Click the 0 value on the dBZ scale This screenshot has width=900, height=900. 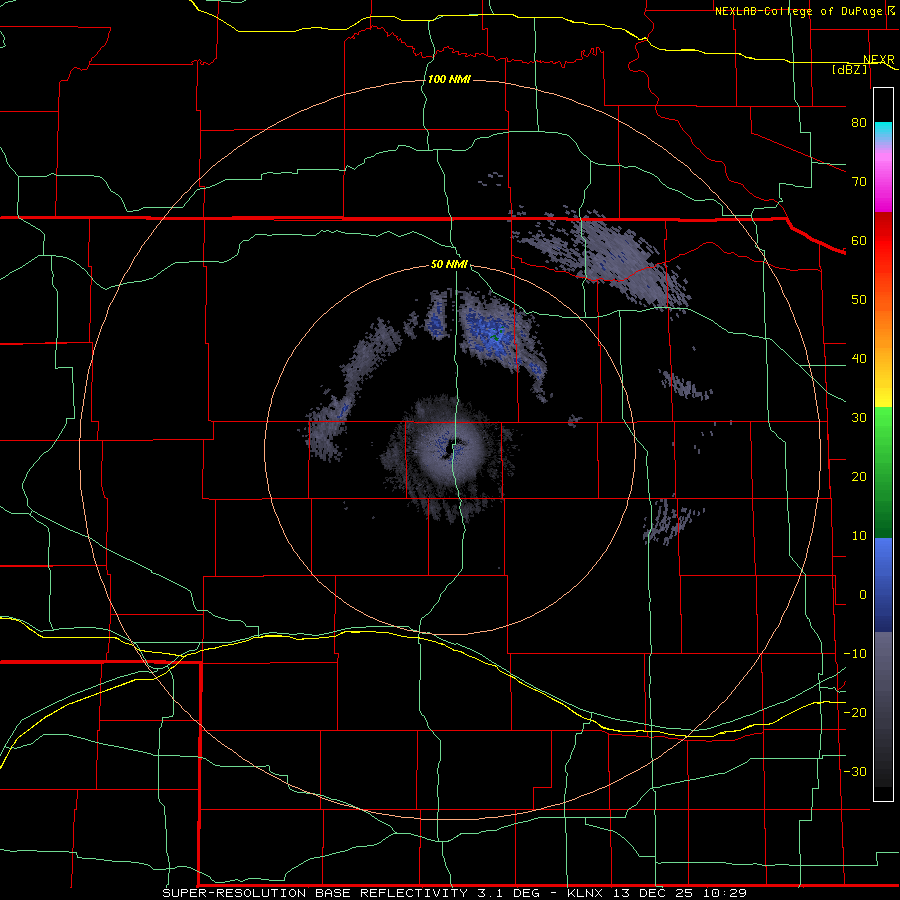tap(863, 595)
